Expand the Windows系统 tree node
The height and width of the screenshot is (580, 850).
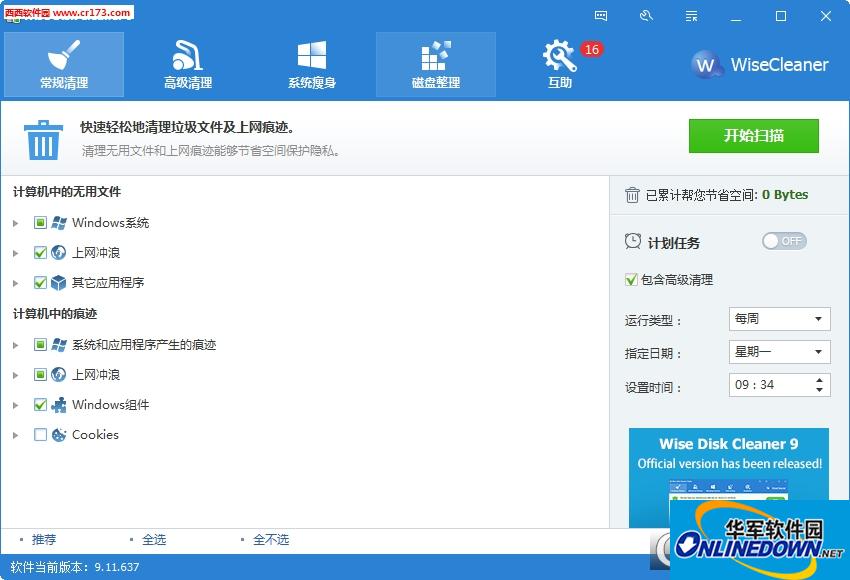(x=16, y=223)
